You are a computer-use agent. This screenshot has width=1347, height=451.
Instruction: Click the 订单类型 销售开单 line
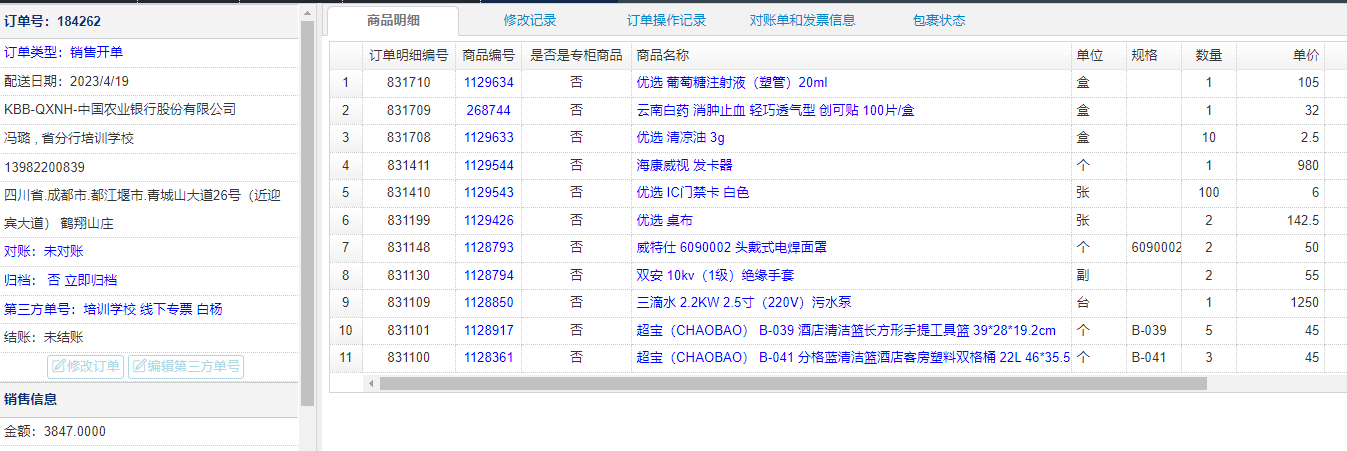click(x=64, y=52)
